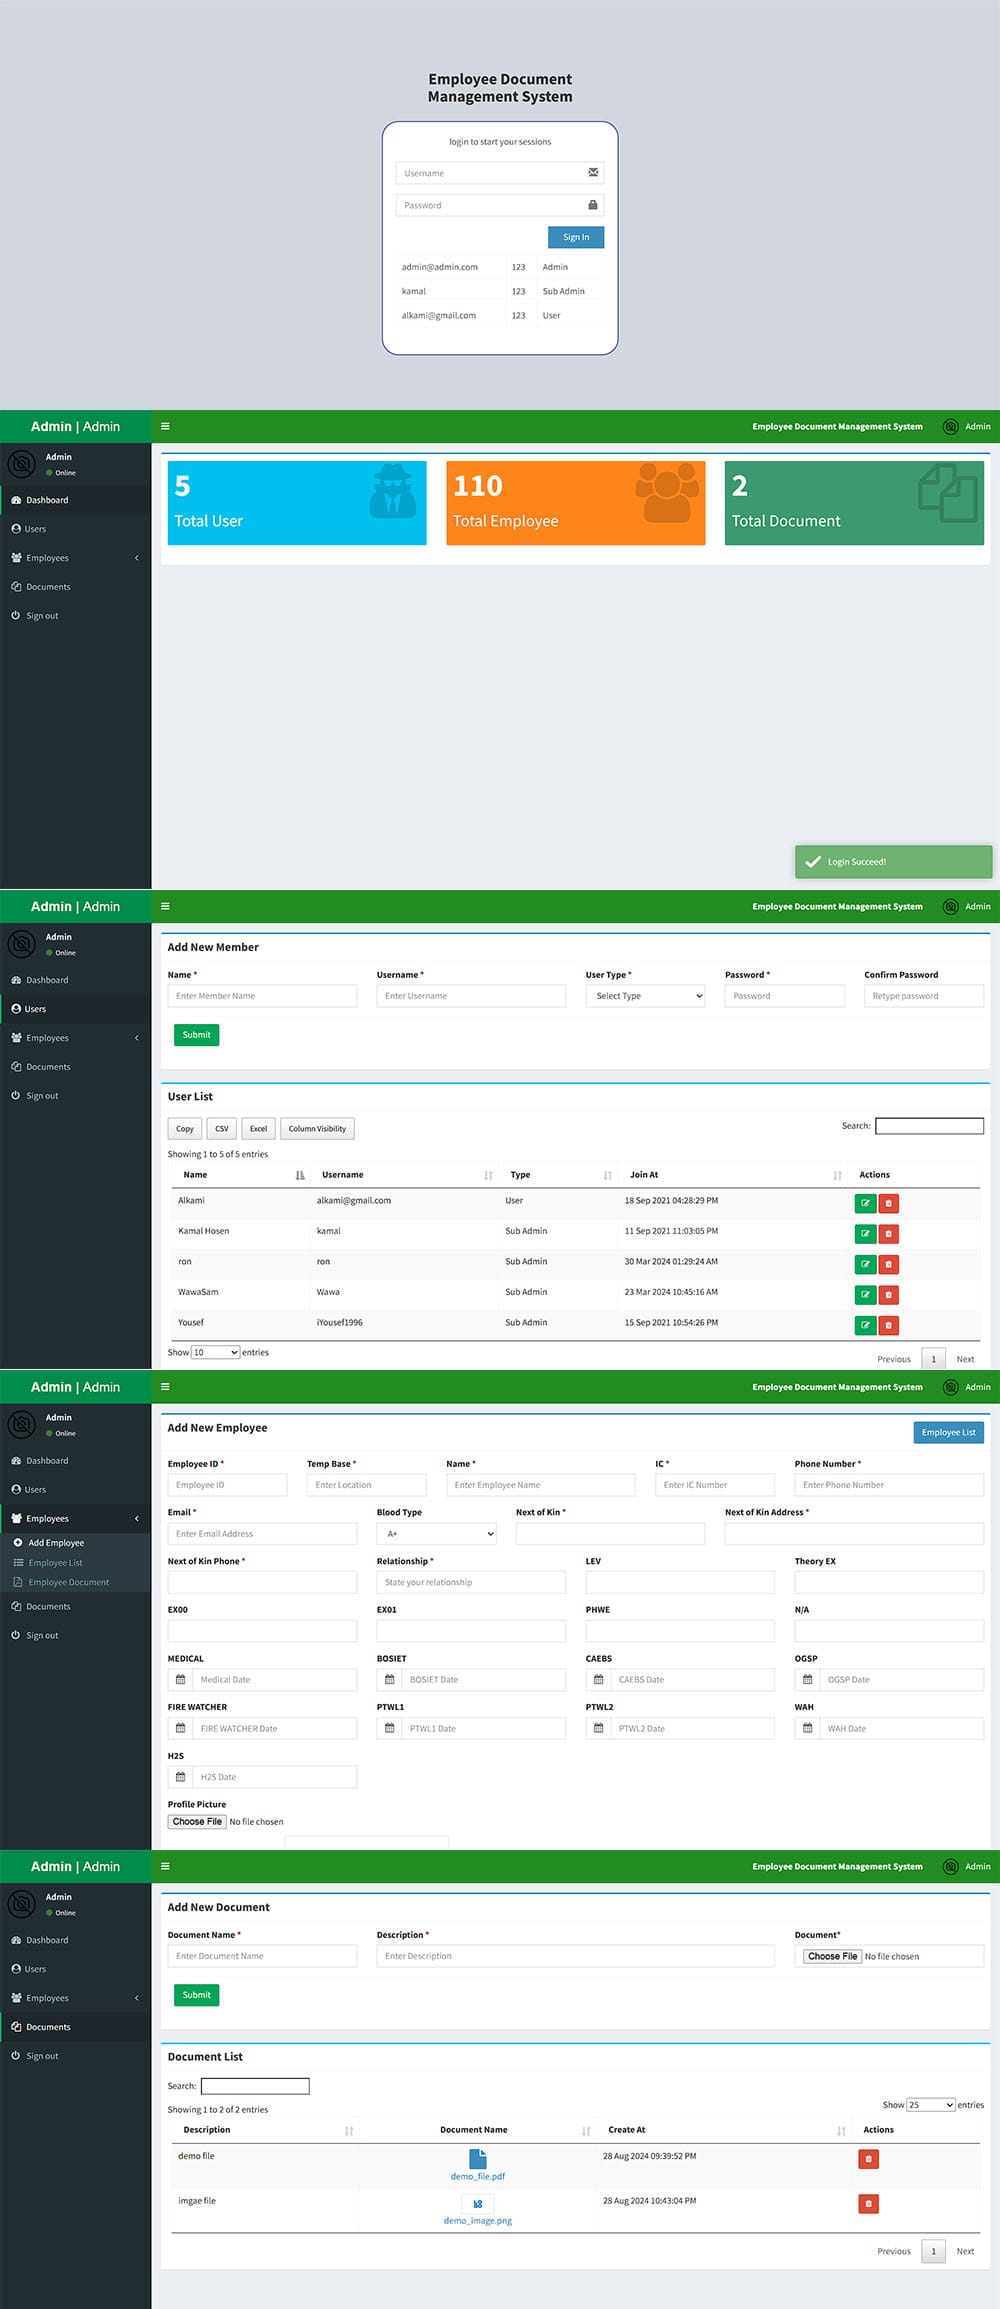Toggle Column Visibility in User List
The width and height of the screenshot is (1000, 2309).
click(317, 1128)
